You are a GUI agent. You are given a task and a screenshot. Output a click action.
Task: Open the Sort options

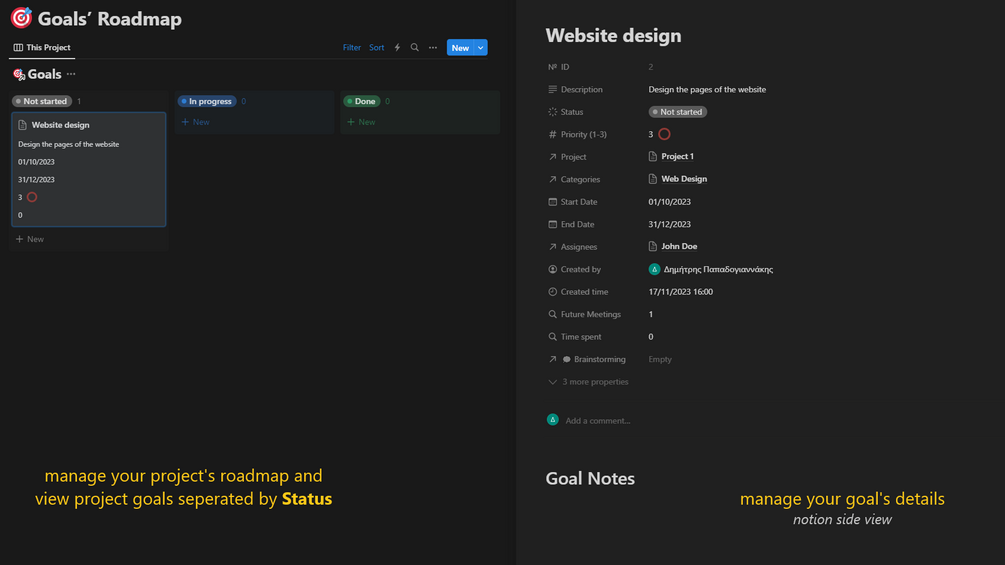tap(376, 48)
